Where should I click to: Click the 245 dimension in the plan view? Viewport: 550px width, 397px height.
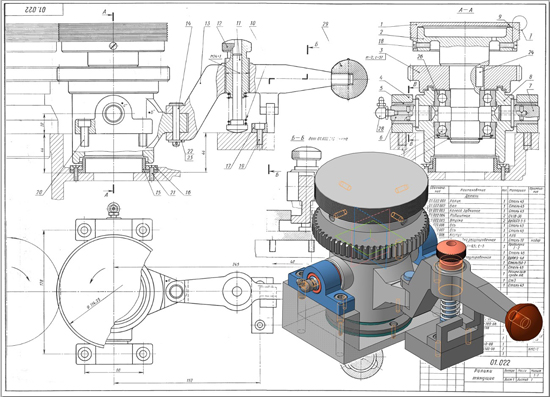click(x=236, y=264)
